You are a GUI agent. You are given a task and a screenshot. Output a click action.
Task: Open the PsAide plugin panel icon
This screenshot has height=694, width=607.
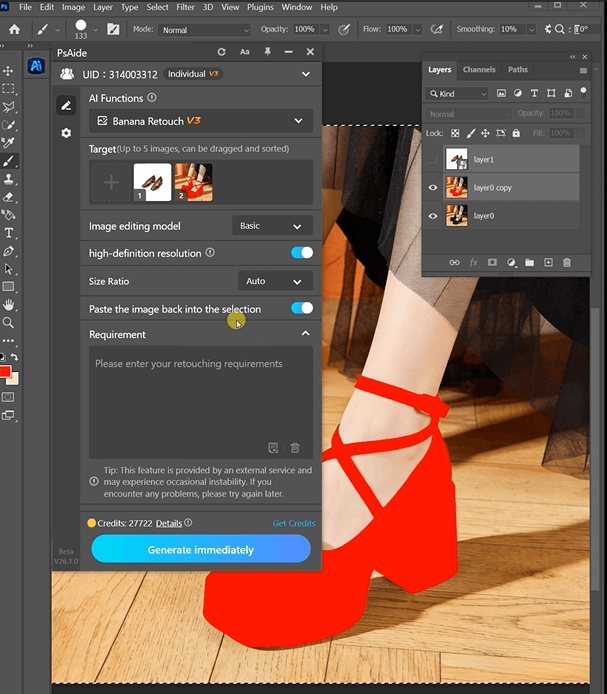35,66
